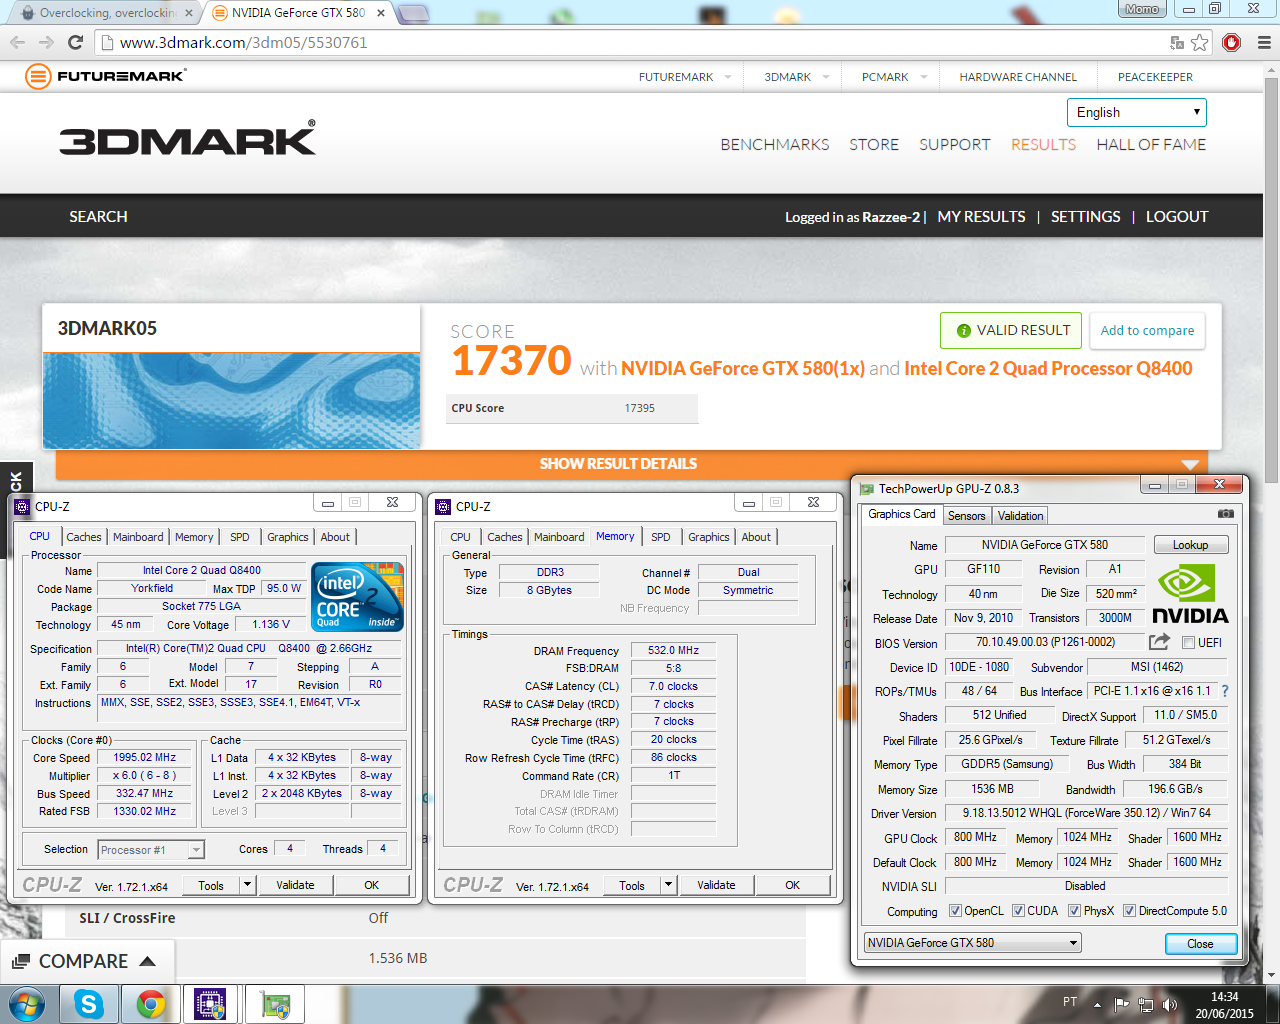Image resolution: width=1280 pixels, height=1024 pixels.
Task: Open the Windows Start button
Action: point(27,1004)
